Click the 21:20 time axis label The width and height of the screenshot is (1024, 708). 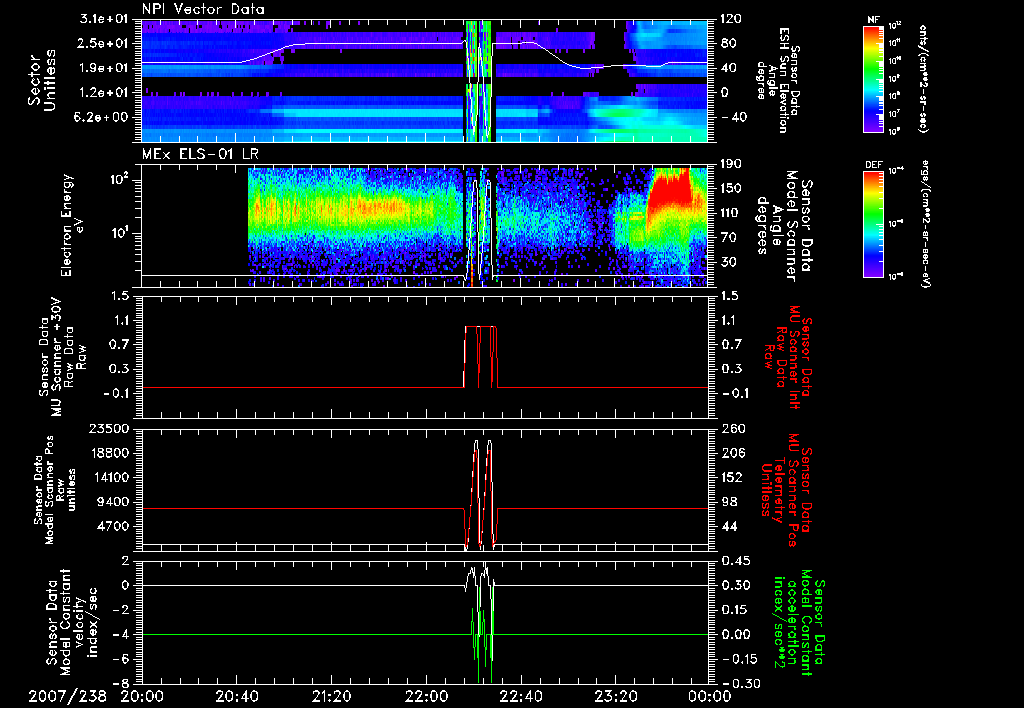pos(332,696)
